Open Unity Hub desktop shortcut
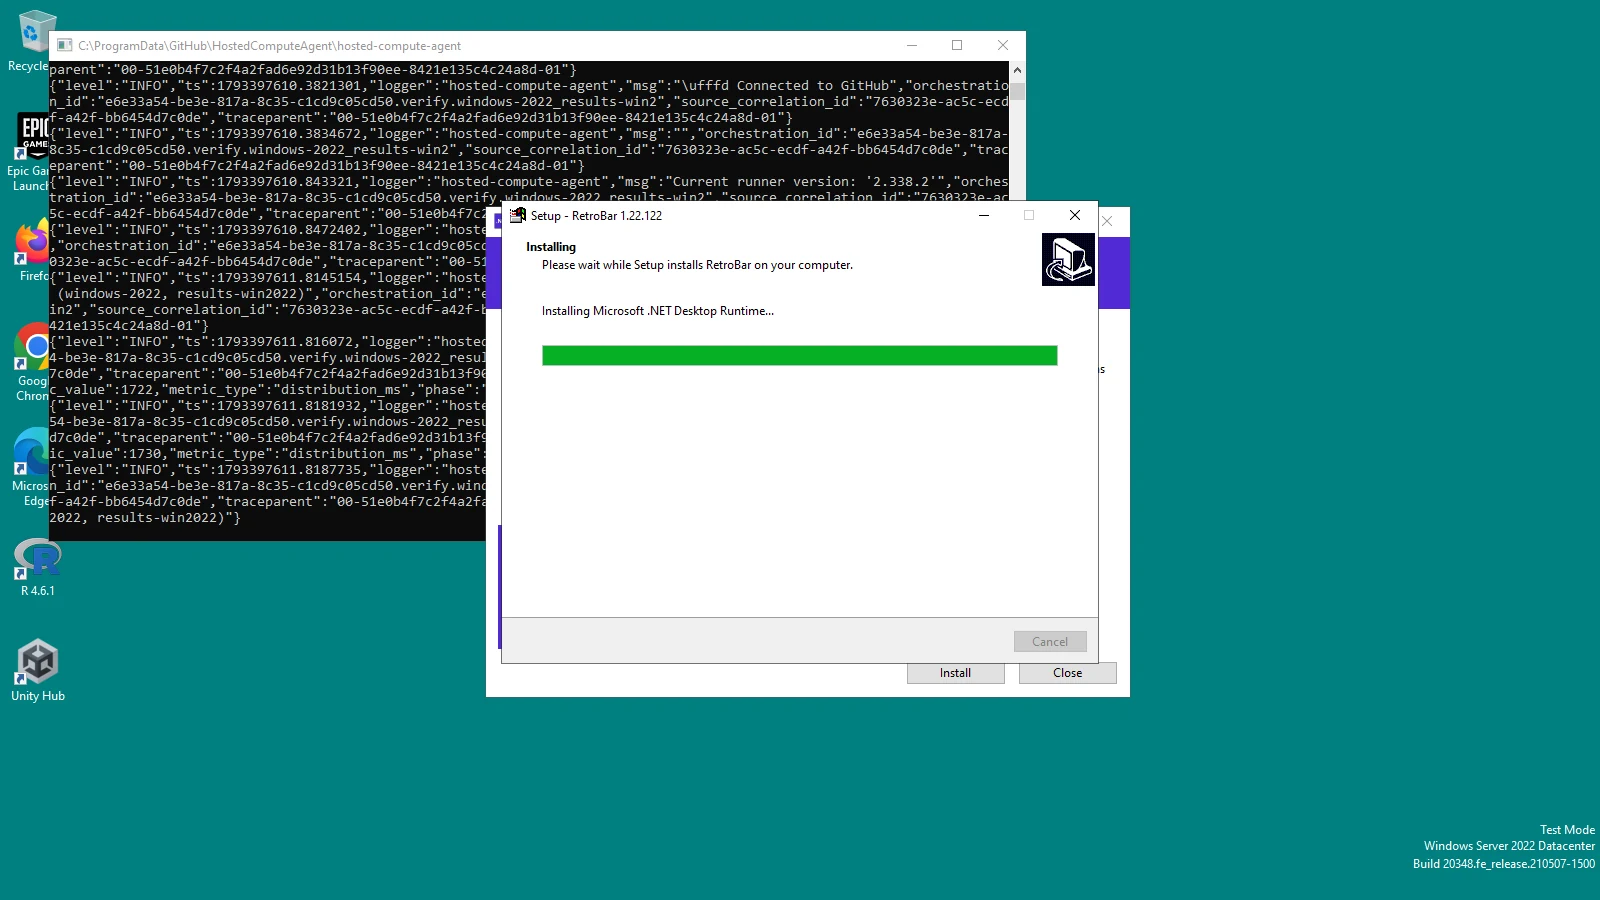1600x900 pixels. click(x=38, y=671)
